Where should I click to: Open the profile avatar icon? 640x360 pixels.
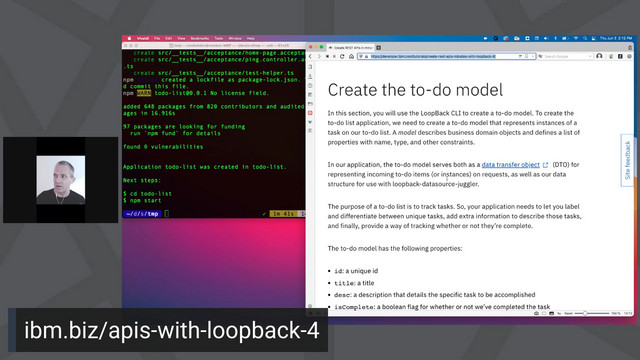pos(599,56)
